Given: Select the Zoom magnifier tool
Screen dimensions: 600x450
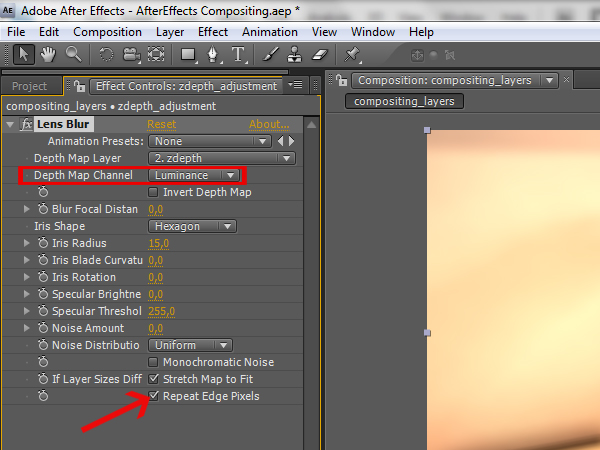Looking at the screenshot, I should [74, 54].
